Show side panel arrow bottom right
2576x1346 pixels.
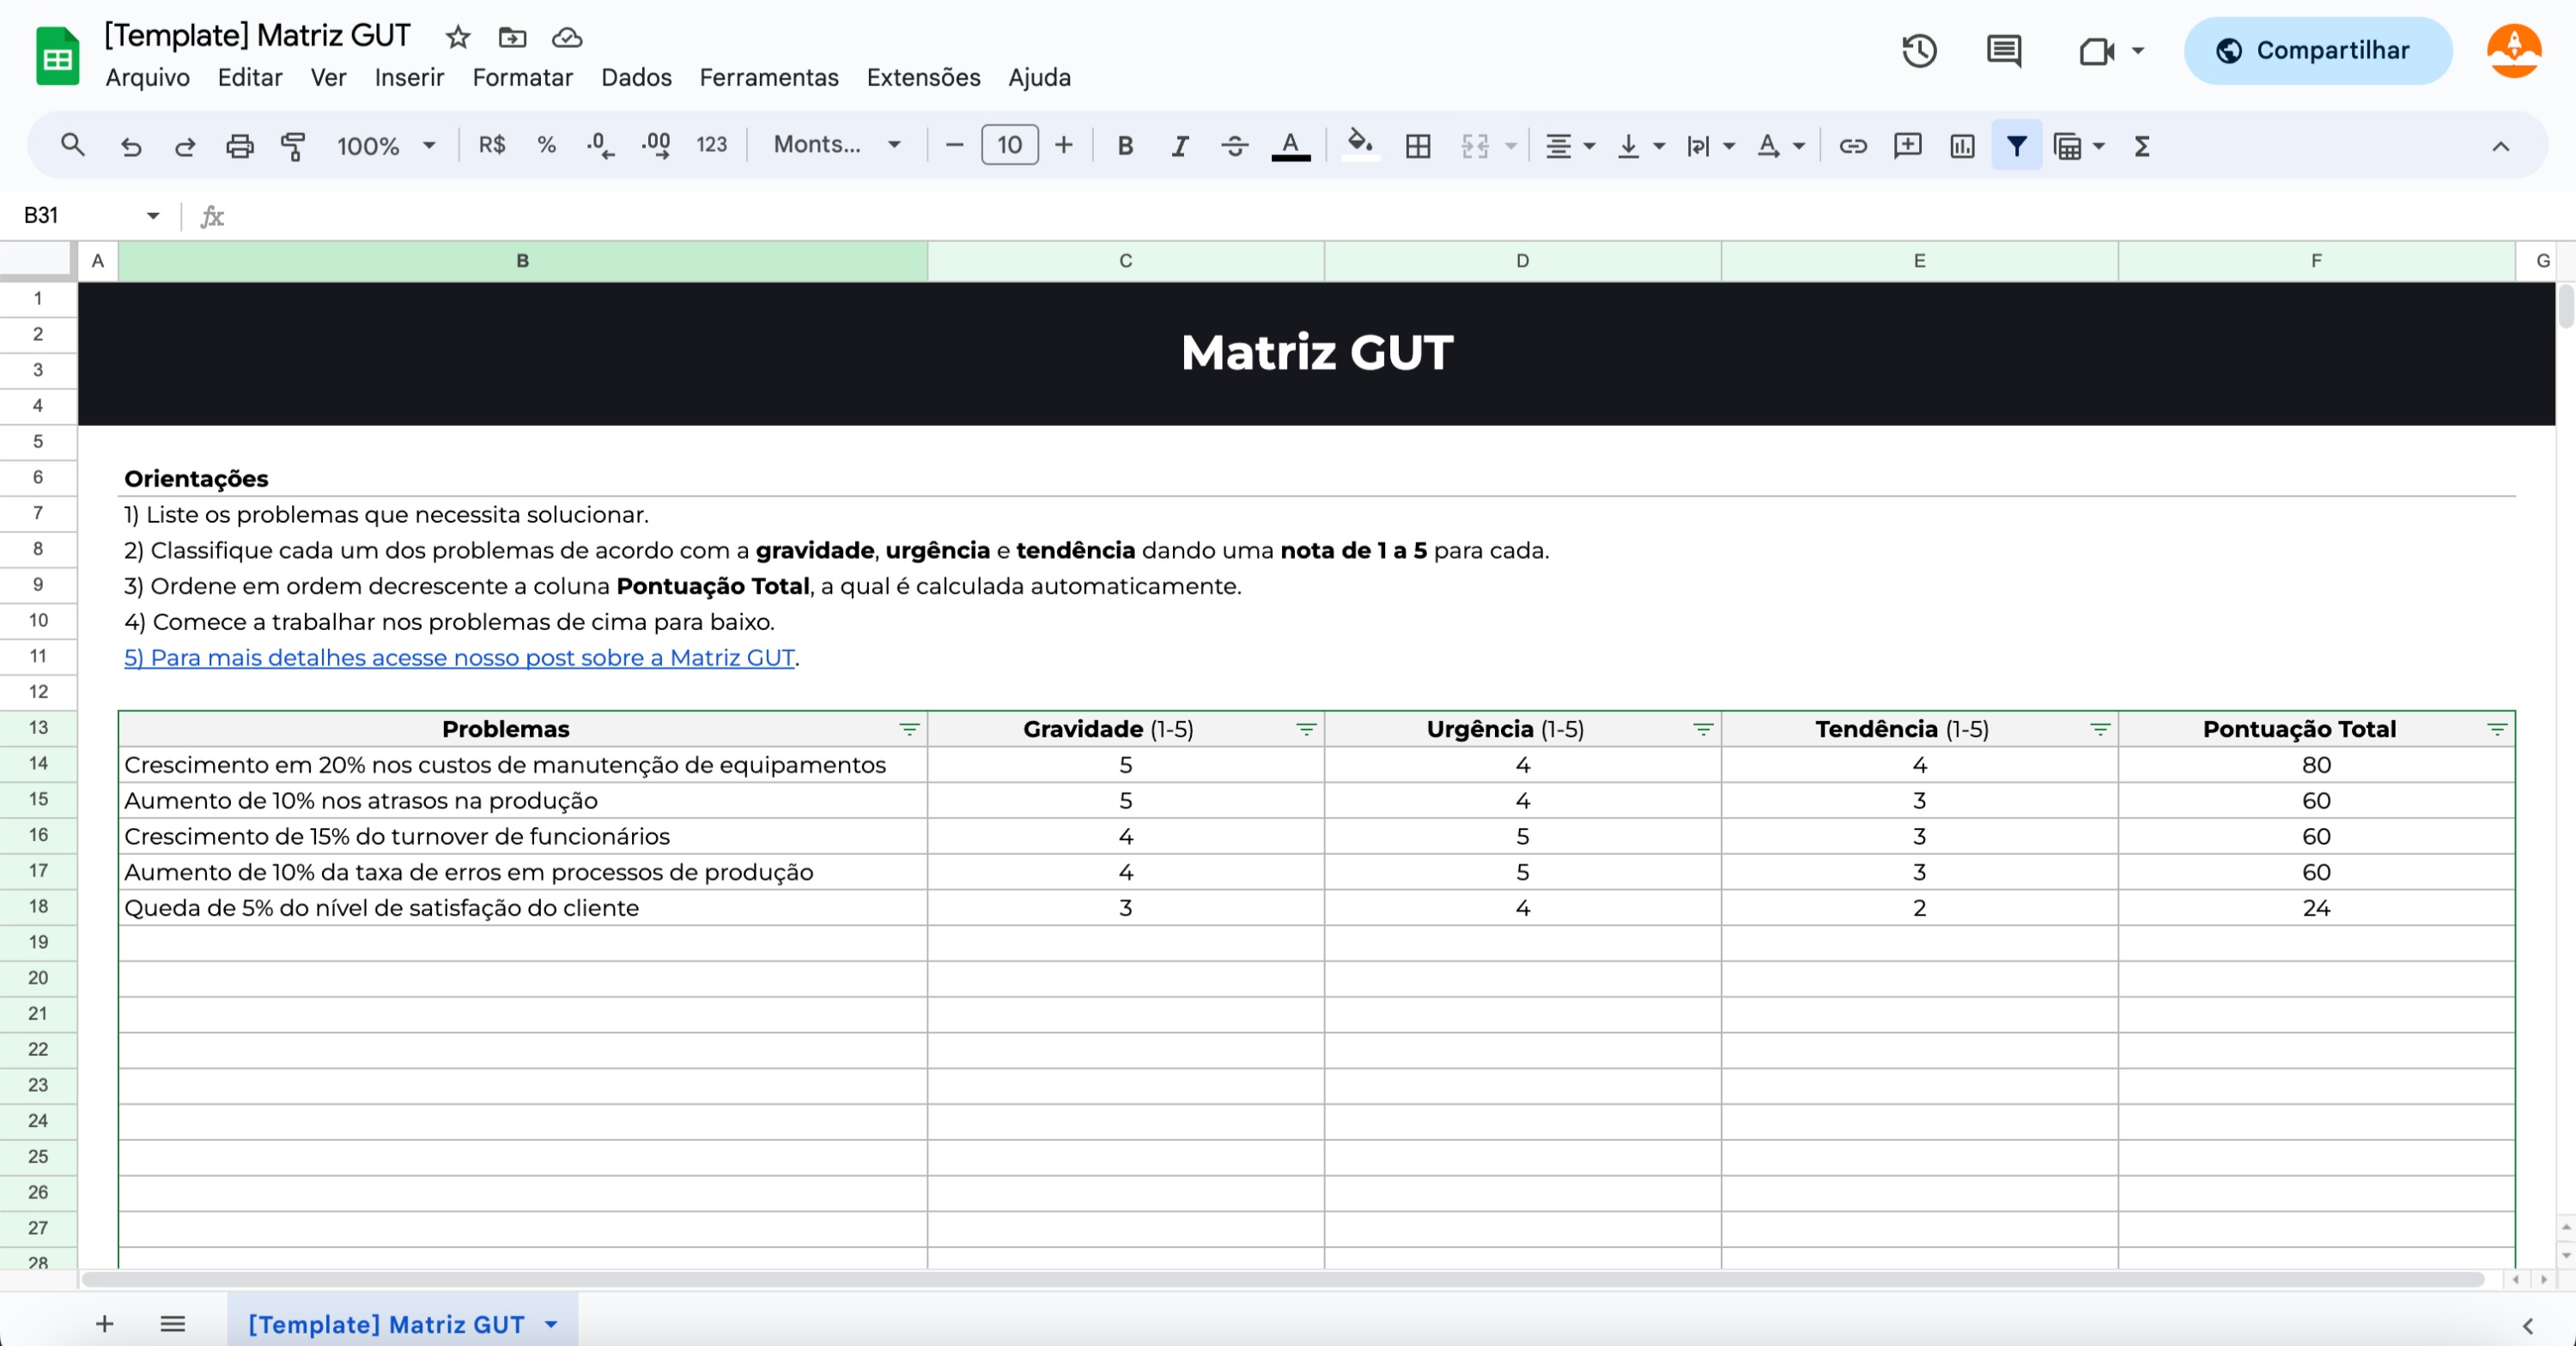pos(2528,1326)
